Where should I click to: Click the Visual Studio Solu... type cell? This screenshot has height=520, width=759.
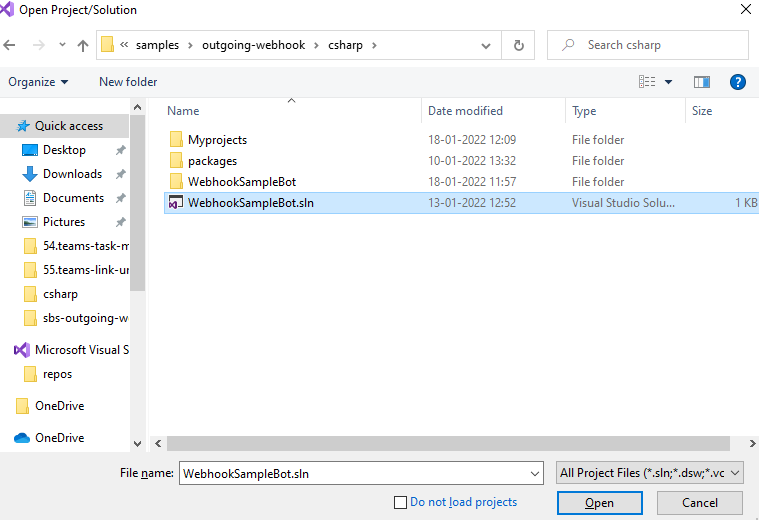click(623, 203)
